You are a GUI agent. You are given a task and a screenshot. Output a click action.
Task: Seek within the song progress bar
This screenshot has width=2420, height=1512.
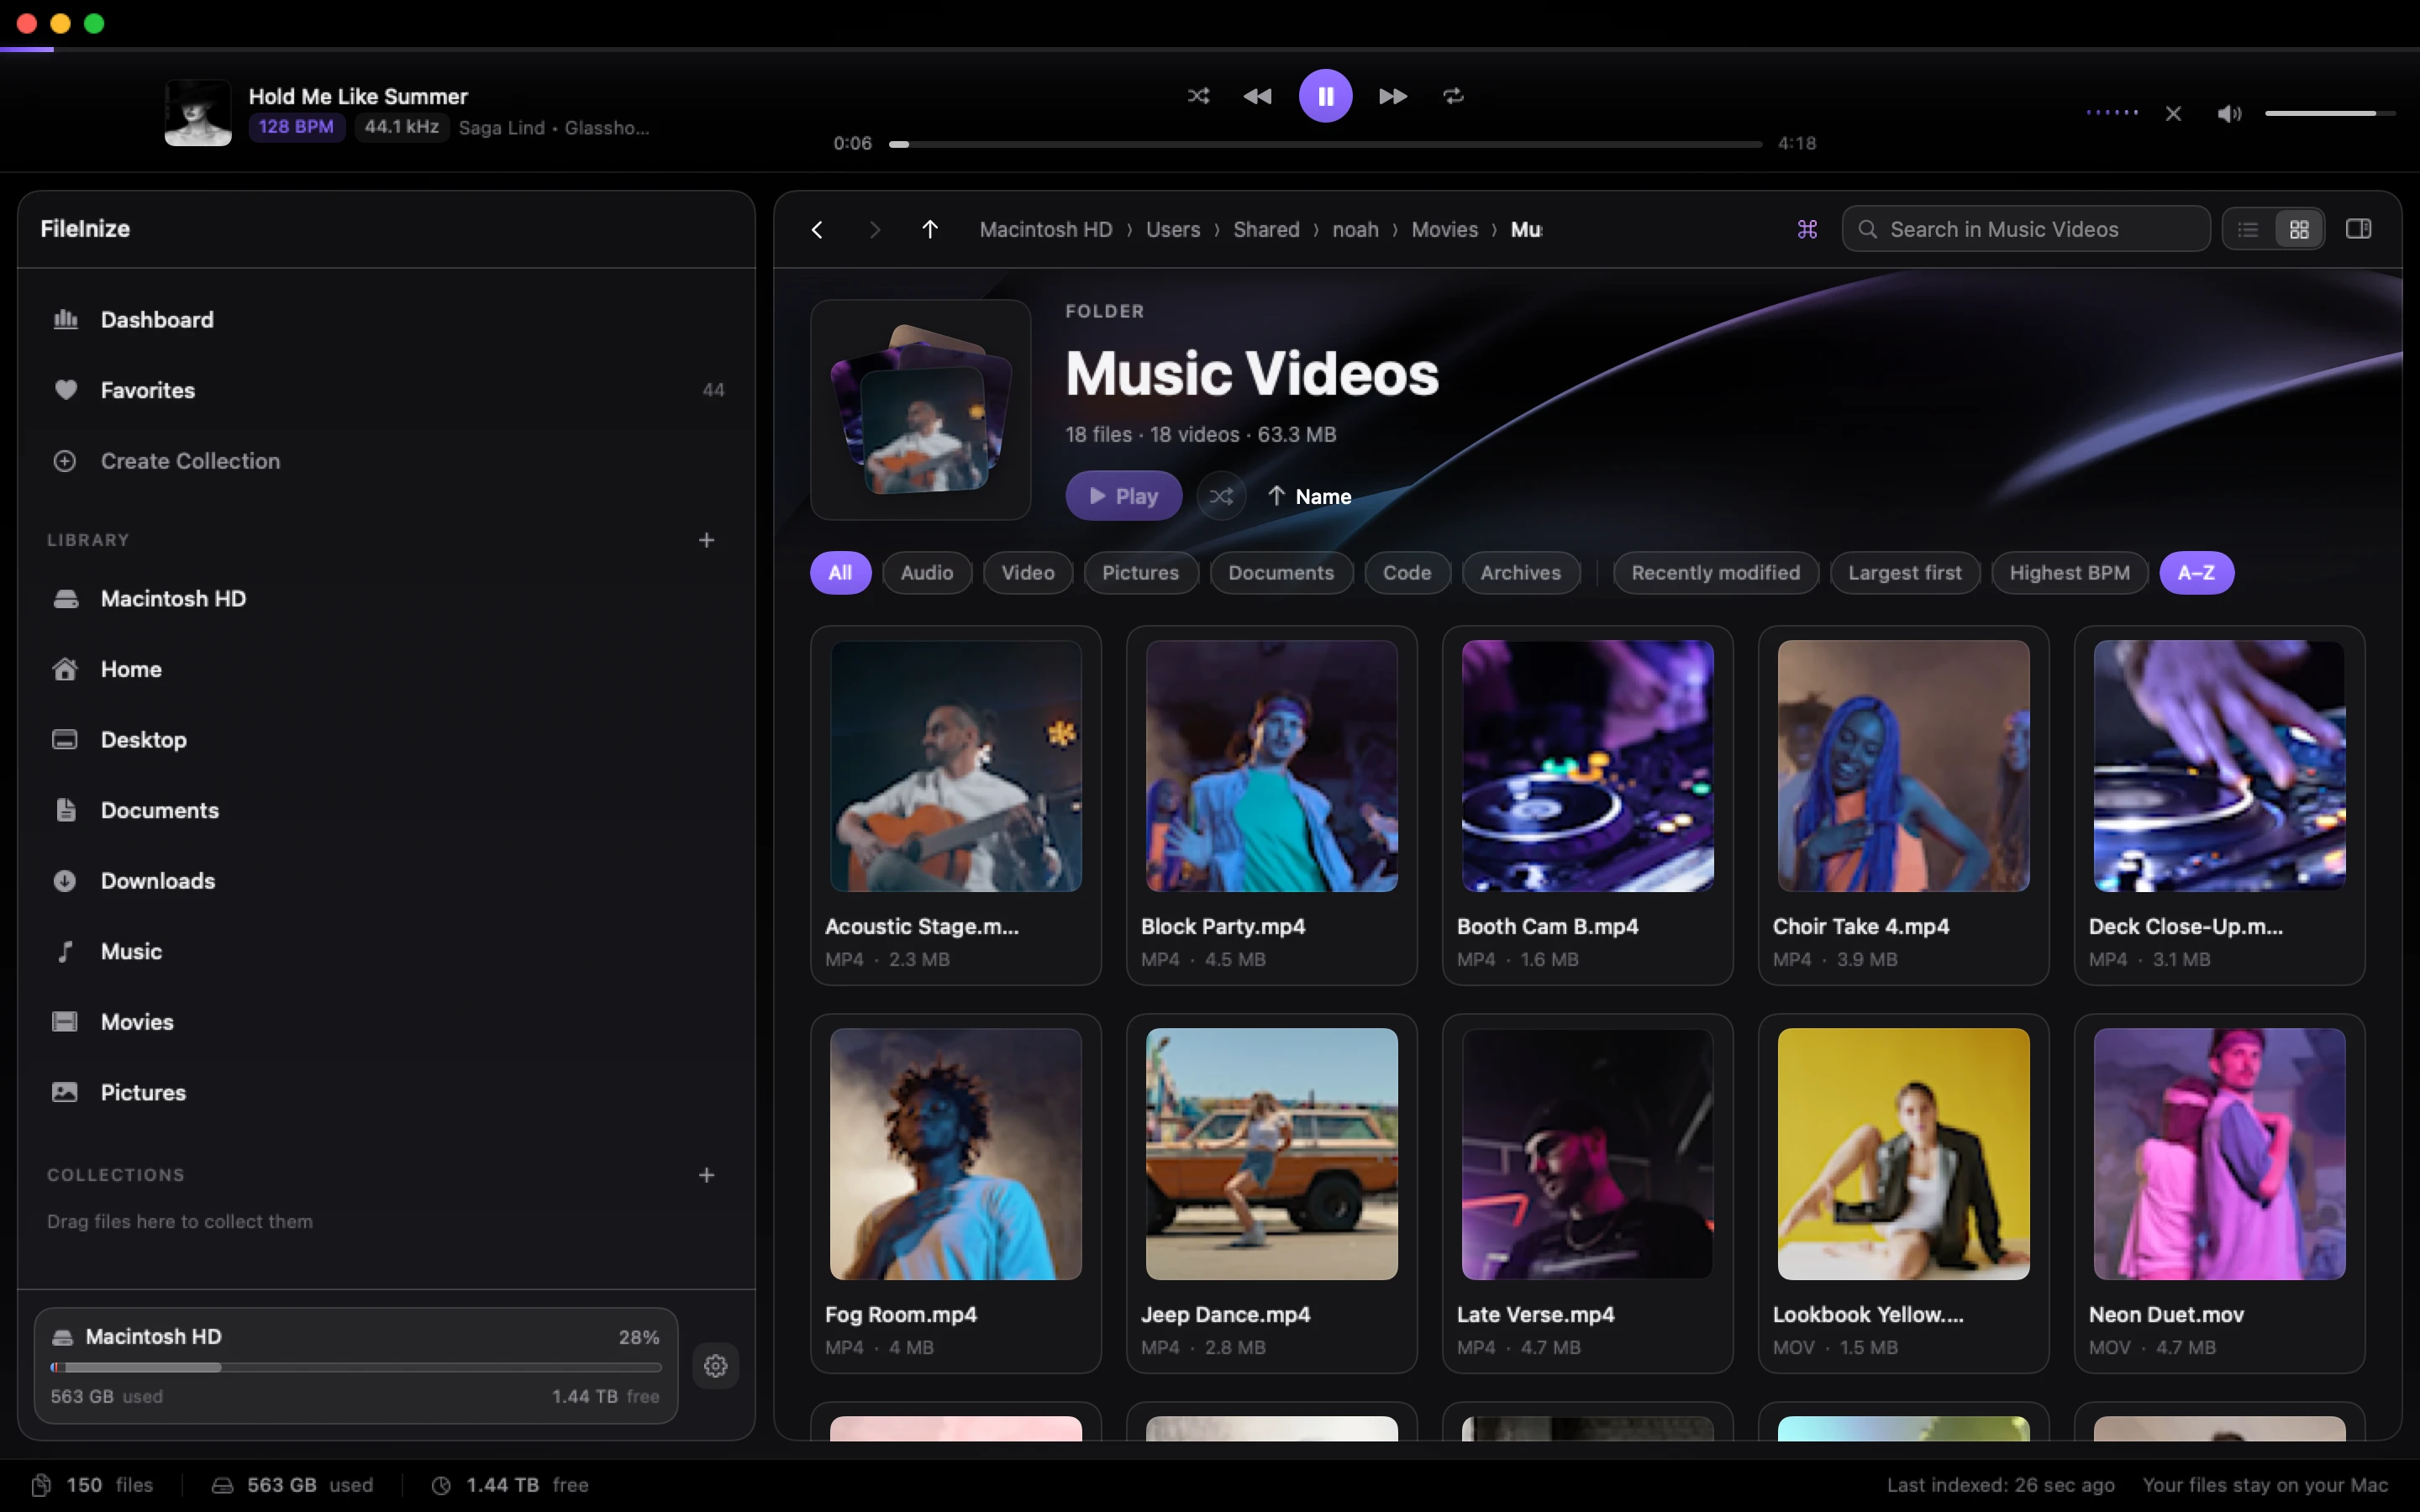pos(1325,144)
